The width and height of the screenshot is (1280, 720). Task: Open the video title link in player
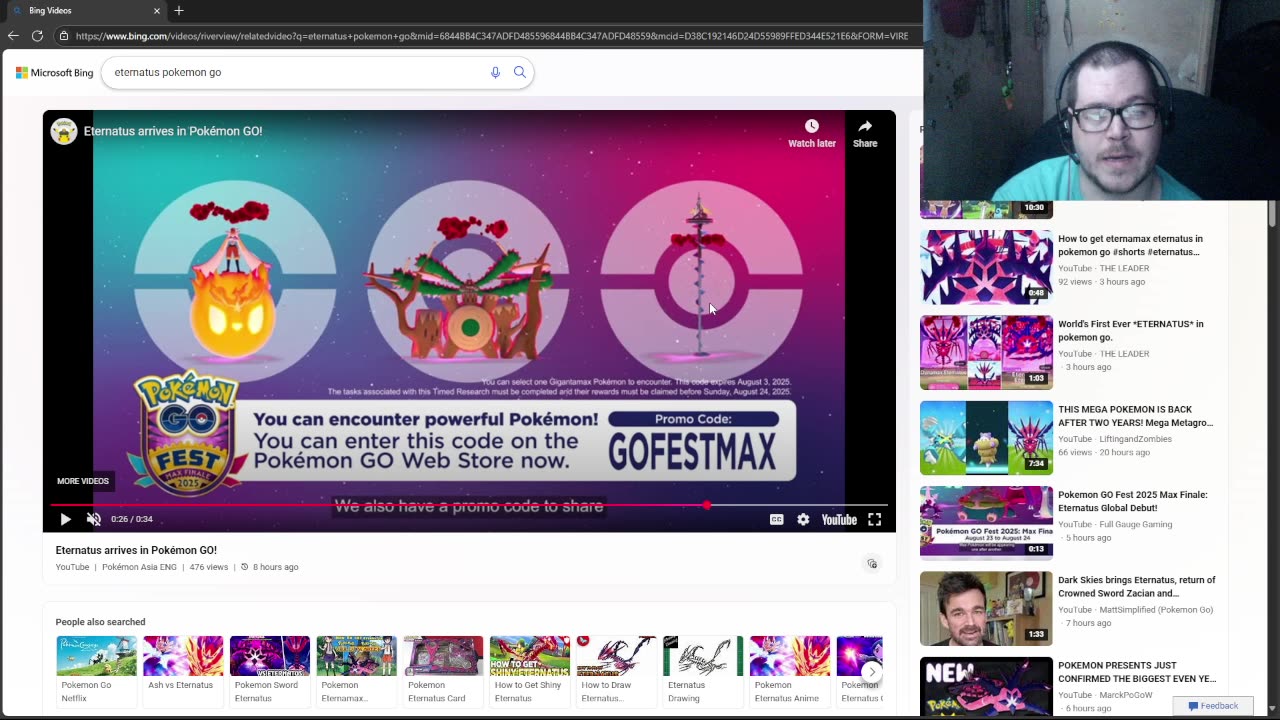point(173,131)
